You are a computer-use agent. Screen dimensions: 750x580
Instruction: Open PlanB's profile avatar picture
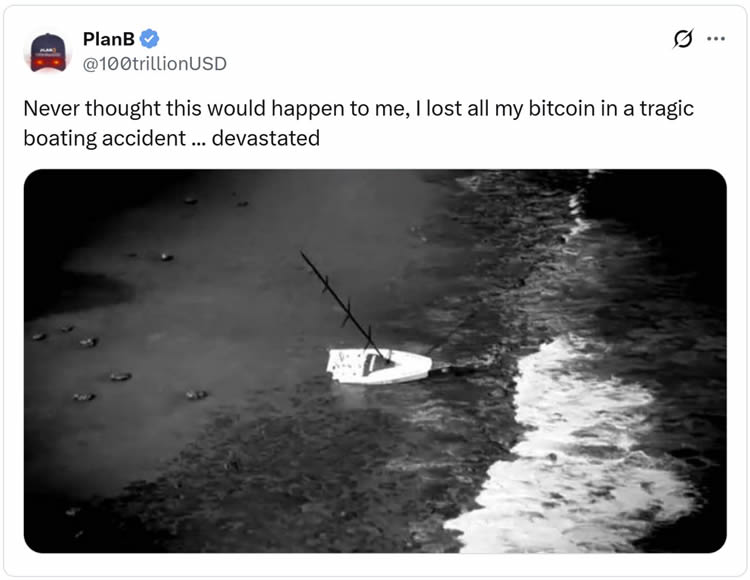click(x=47, y=51)
